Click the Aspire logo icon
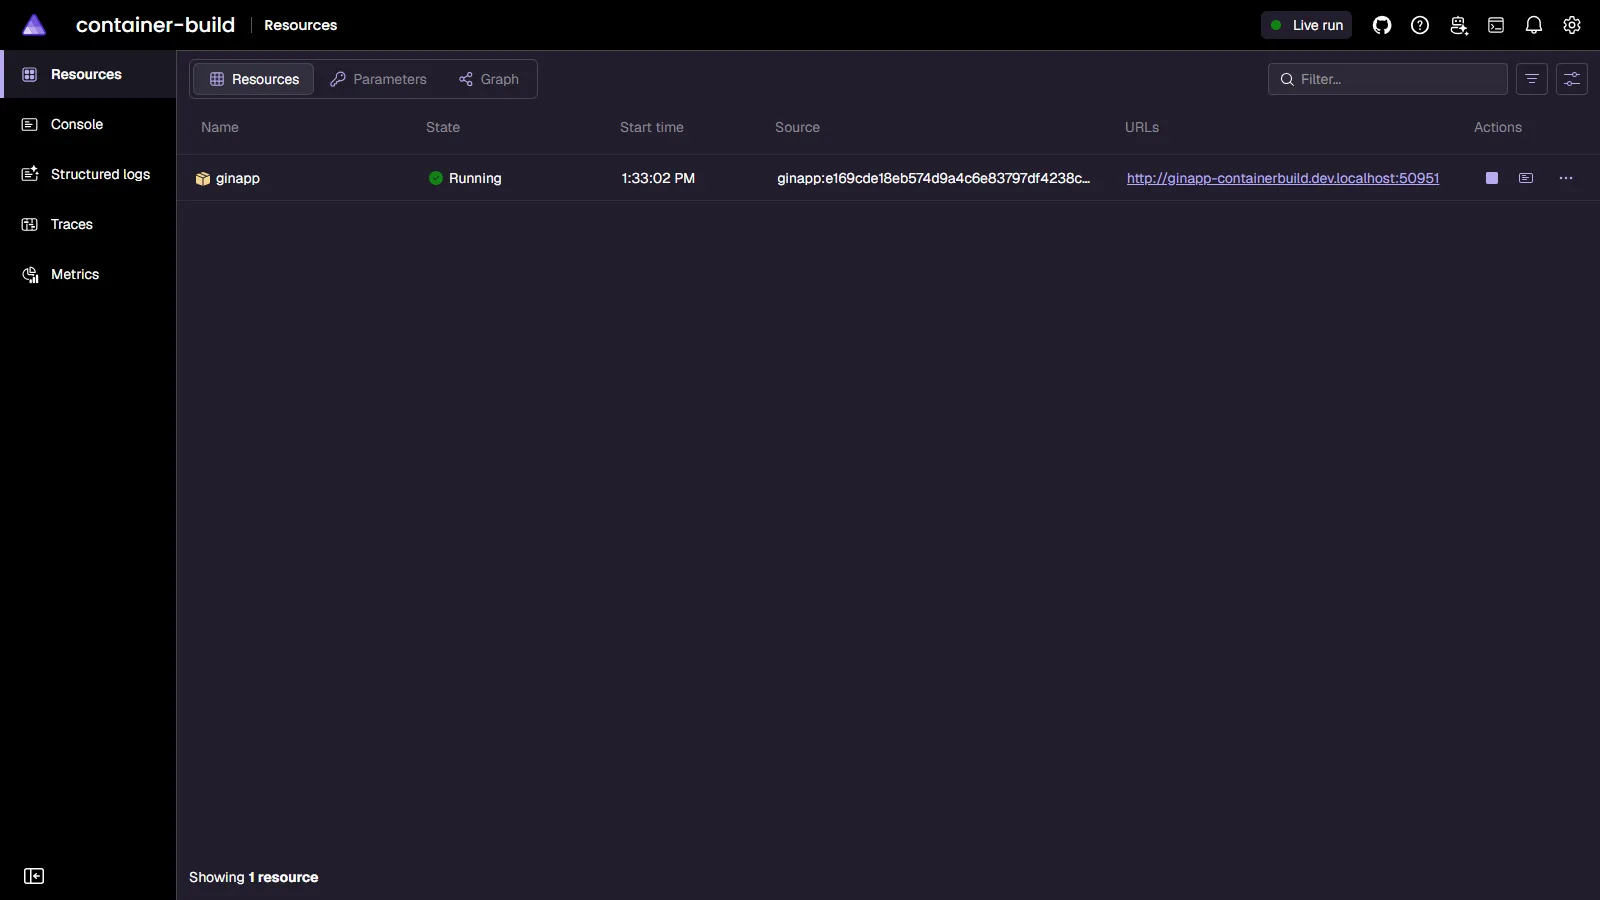1600x900 pixels. pos(34,25)
